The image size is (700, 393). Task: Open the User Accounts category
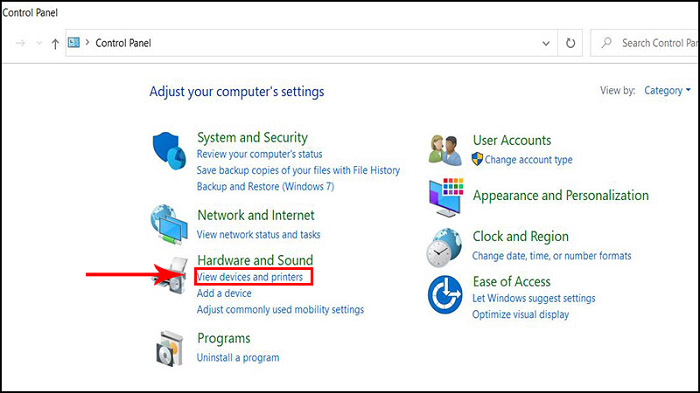[x=512, y=140]
